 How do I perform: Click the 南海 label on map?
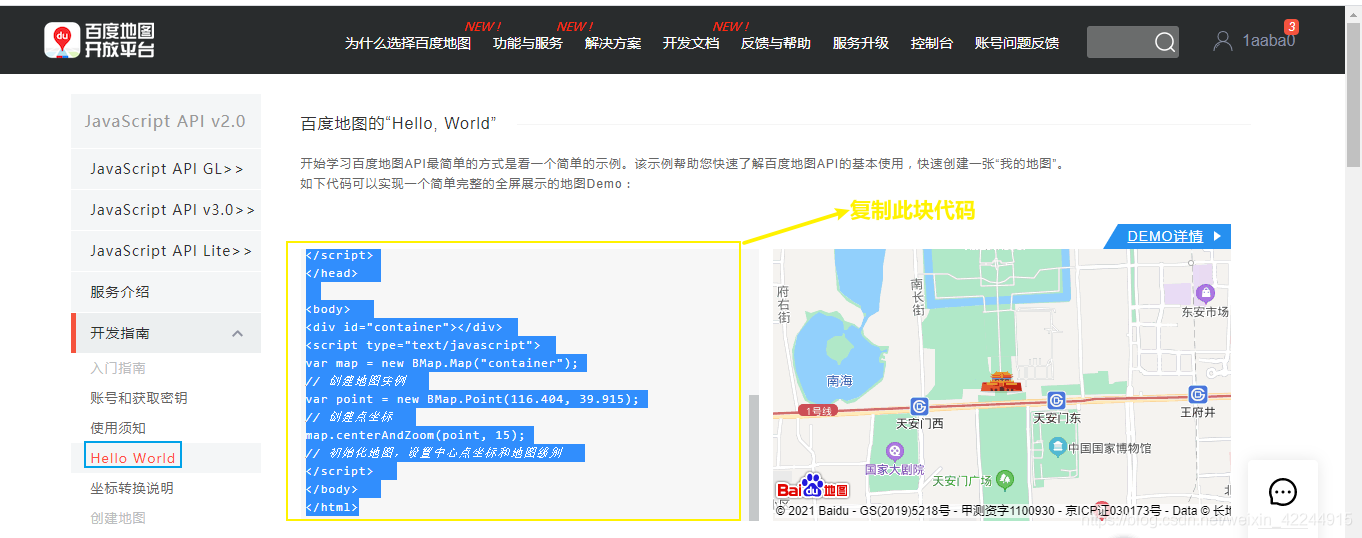click(x=840, y=381)
